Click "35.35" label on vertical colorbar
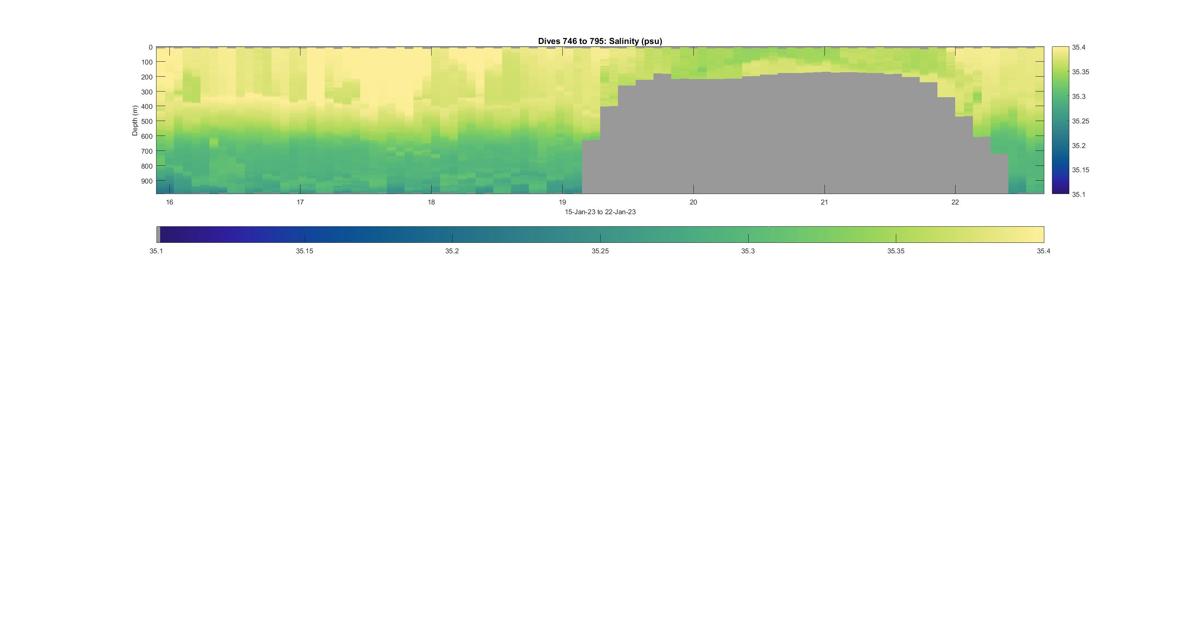1200x622 pixels. (x=1081, y=72)
